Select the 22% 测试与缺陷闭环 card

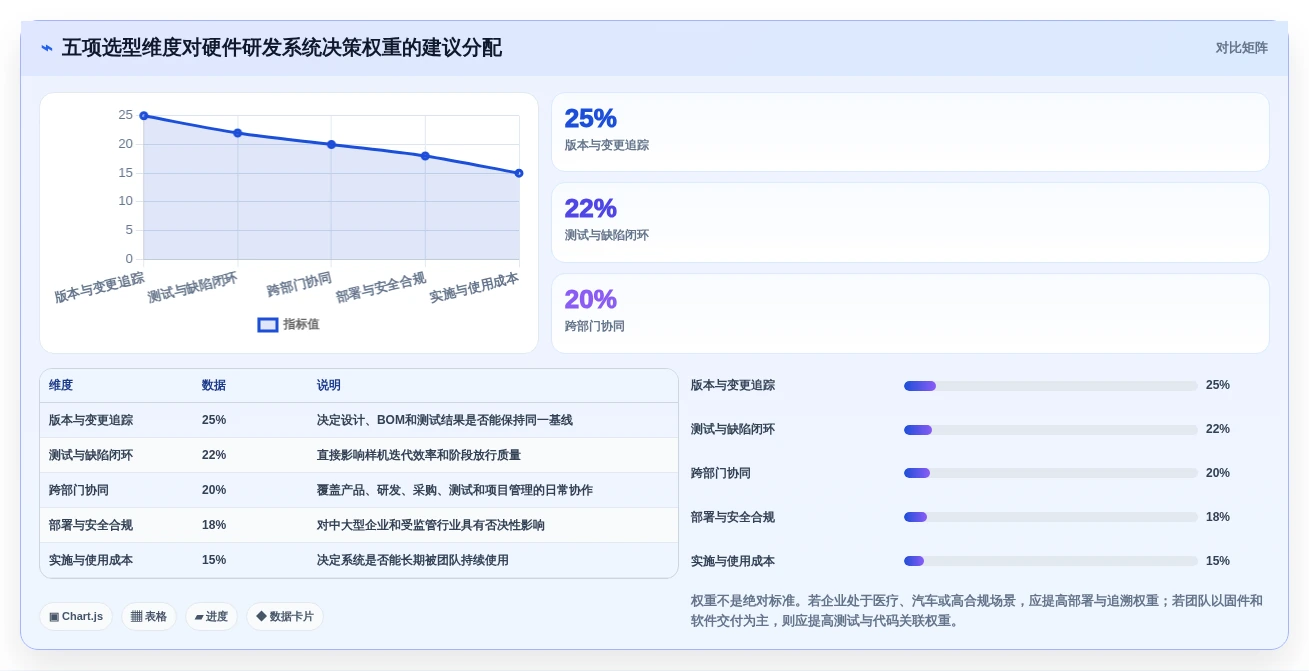(x=910, y=222)
